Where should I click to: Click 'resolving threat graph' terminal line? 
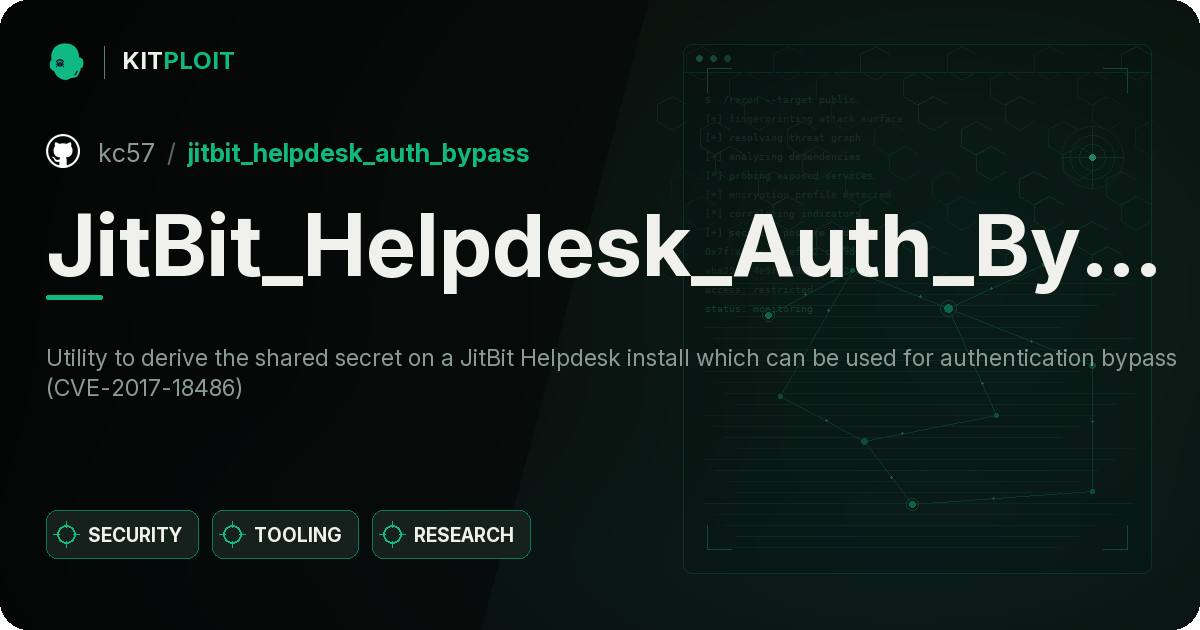tap(783, 138)
